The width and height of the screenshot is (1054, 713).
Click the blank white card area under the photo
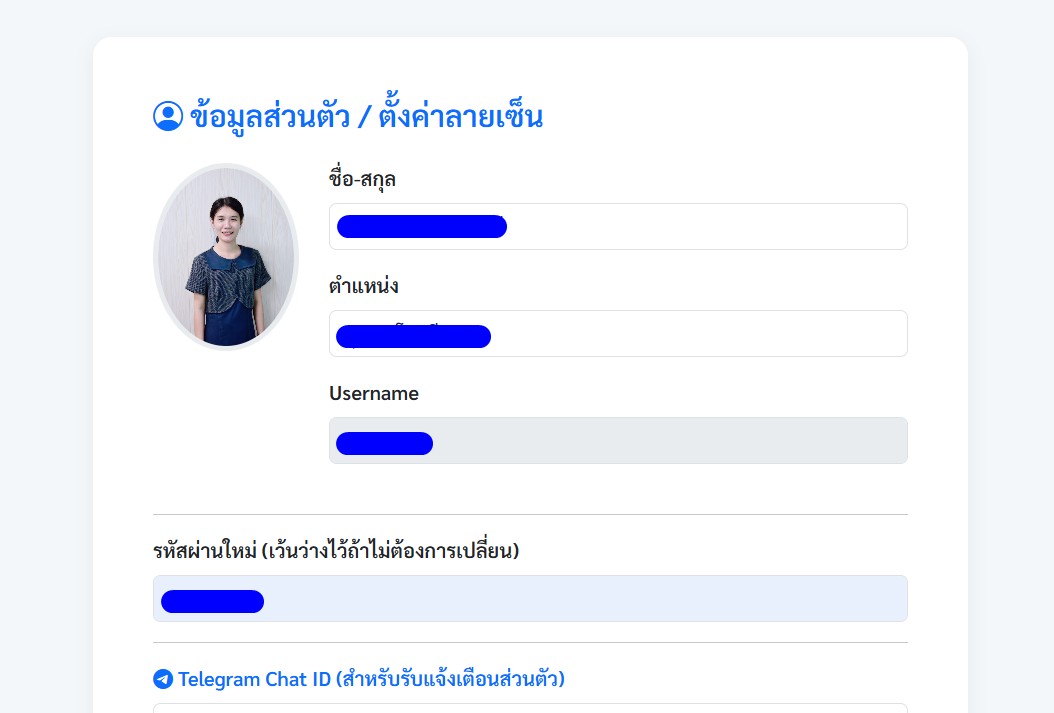pos(226,430)
